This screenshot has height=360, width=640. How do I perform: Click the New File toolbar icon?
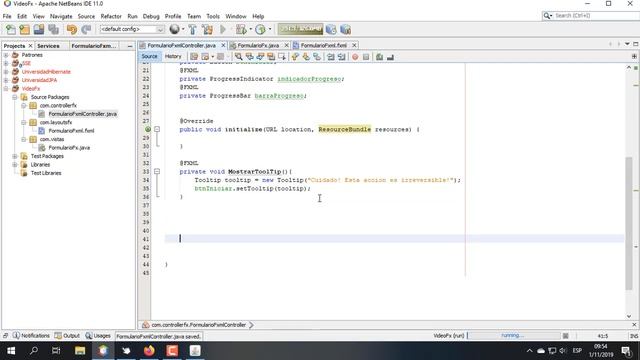11,29
